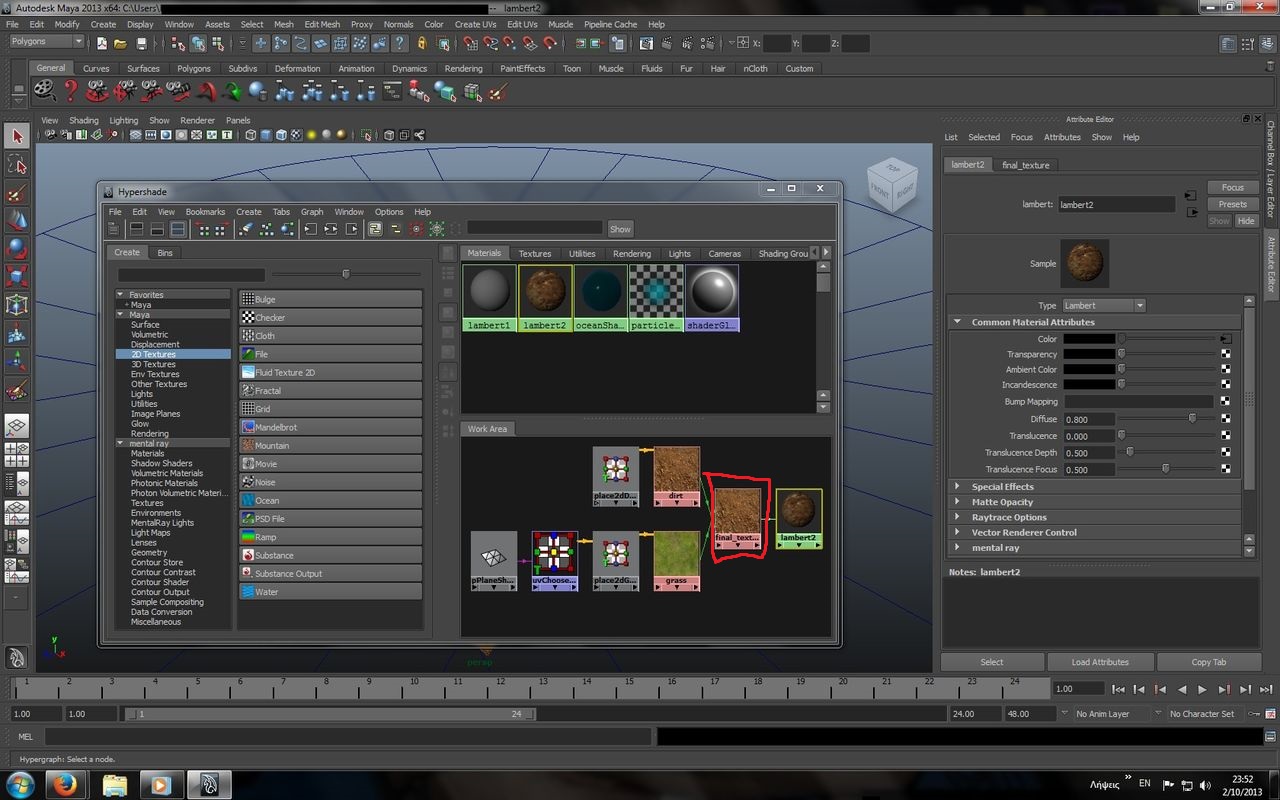1280x800 pixels.
Task: Collapse the Favorites tree in Create panel
Action: pyautogui.click(x=121, y=295)
